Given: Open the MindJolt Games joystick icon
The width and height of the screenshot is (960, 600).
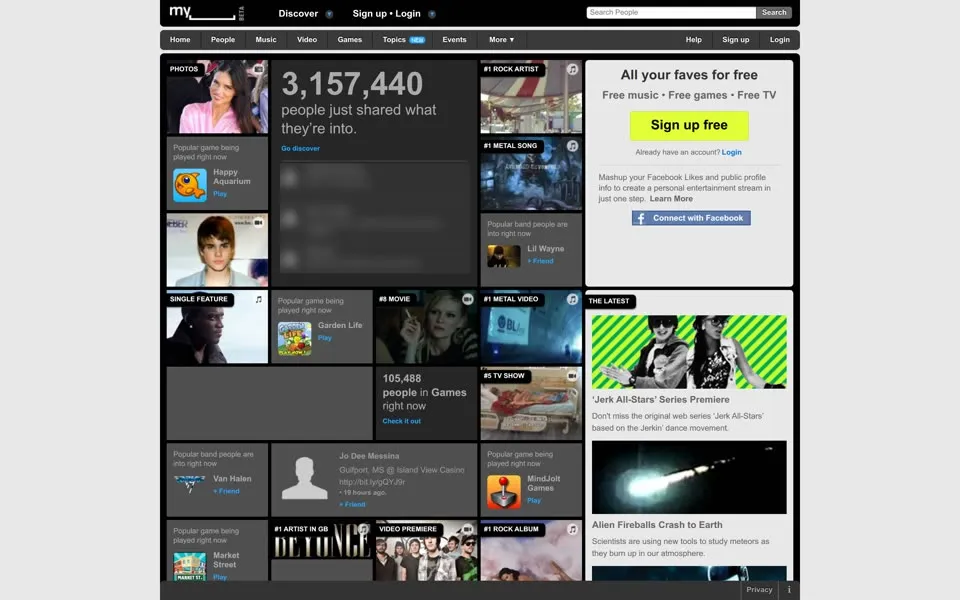Looking at the screenshot, I should tap(504, 492).
